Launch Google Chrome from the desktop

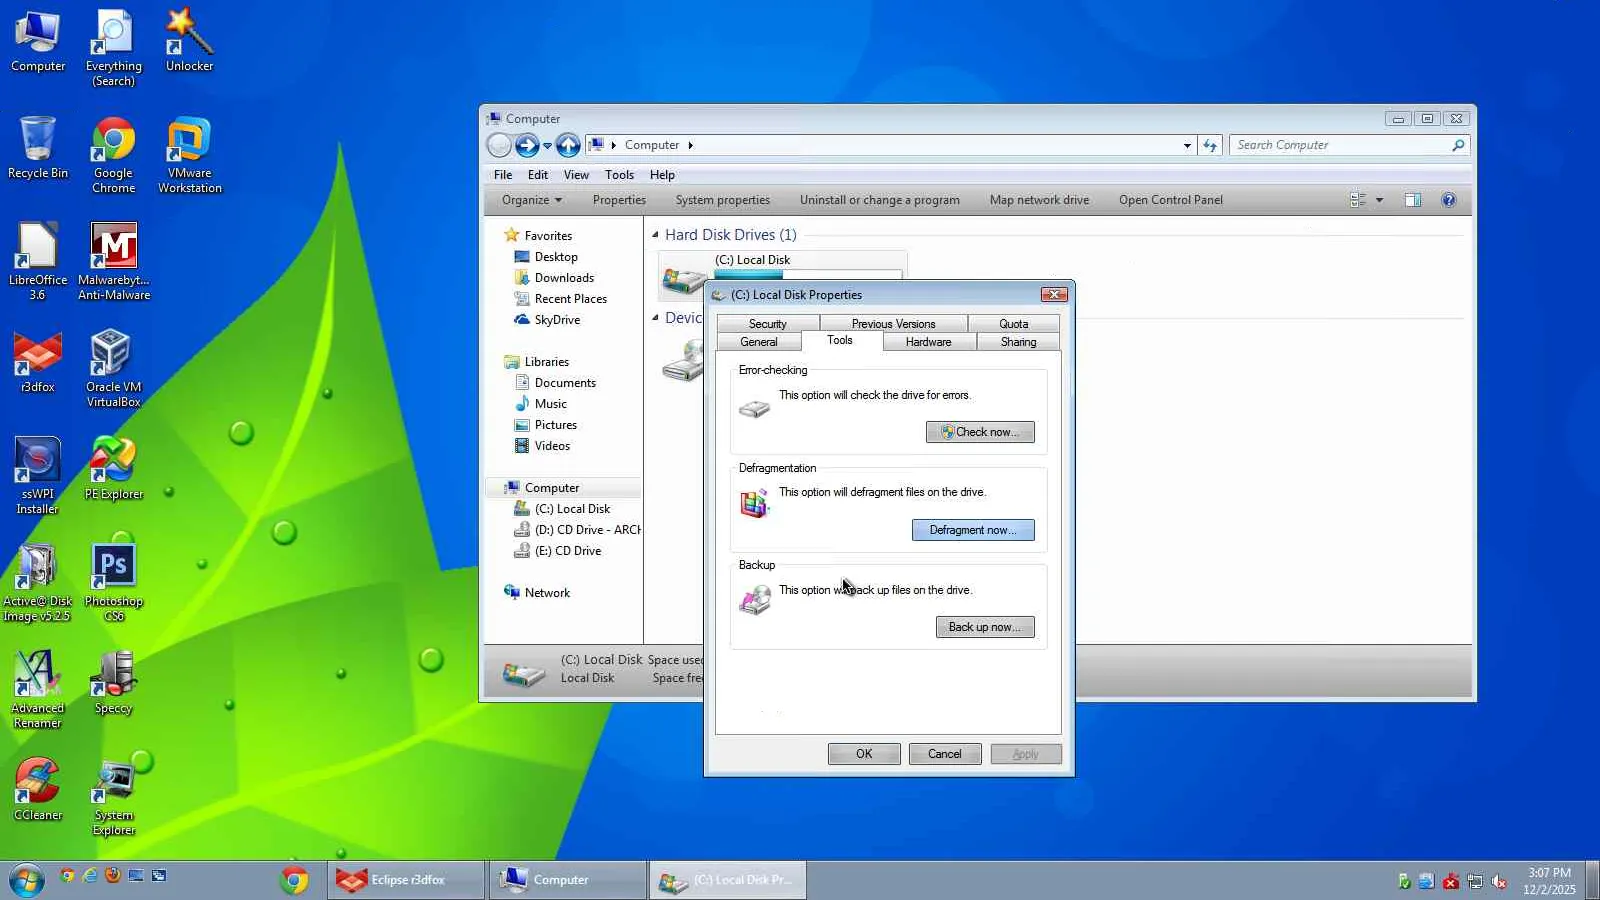(x=113, y=155)
